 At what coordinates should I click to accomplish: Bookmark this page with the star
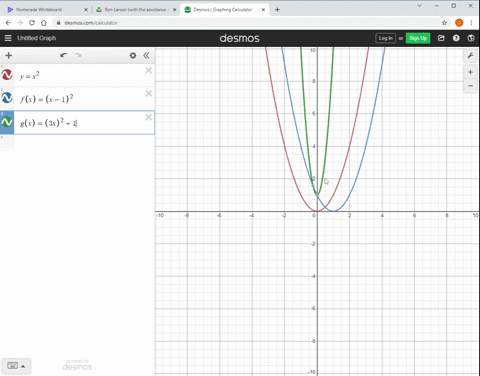point(444,23)
